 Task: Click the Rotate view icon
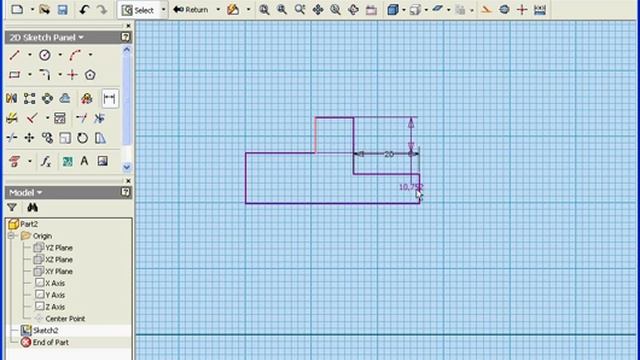(x=353, y=9)
